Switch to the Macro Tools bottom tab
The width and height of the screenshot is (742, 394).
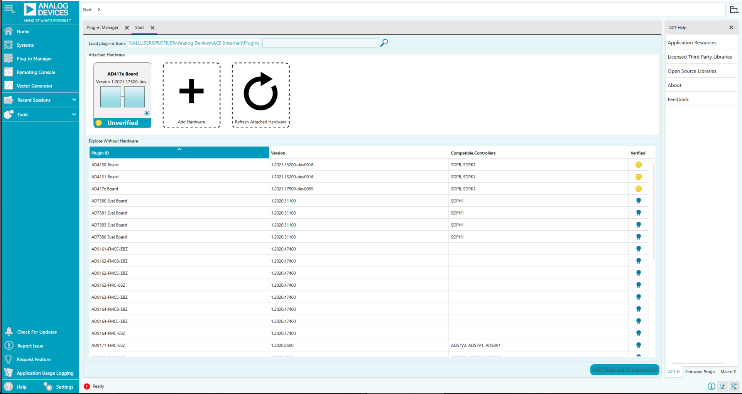728,372
